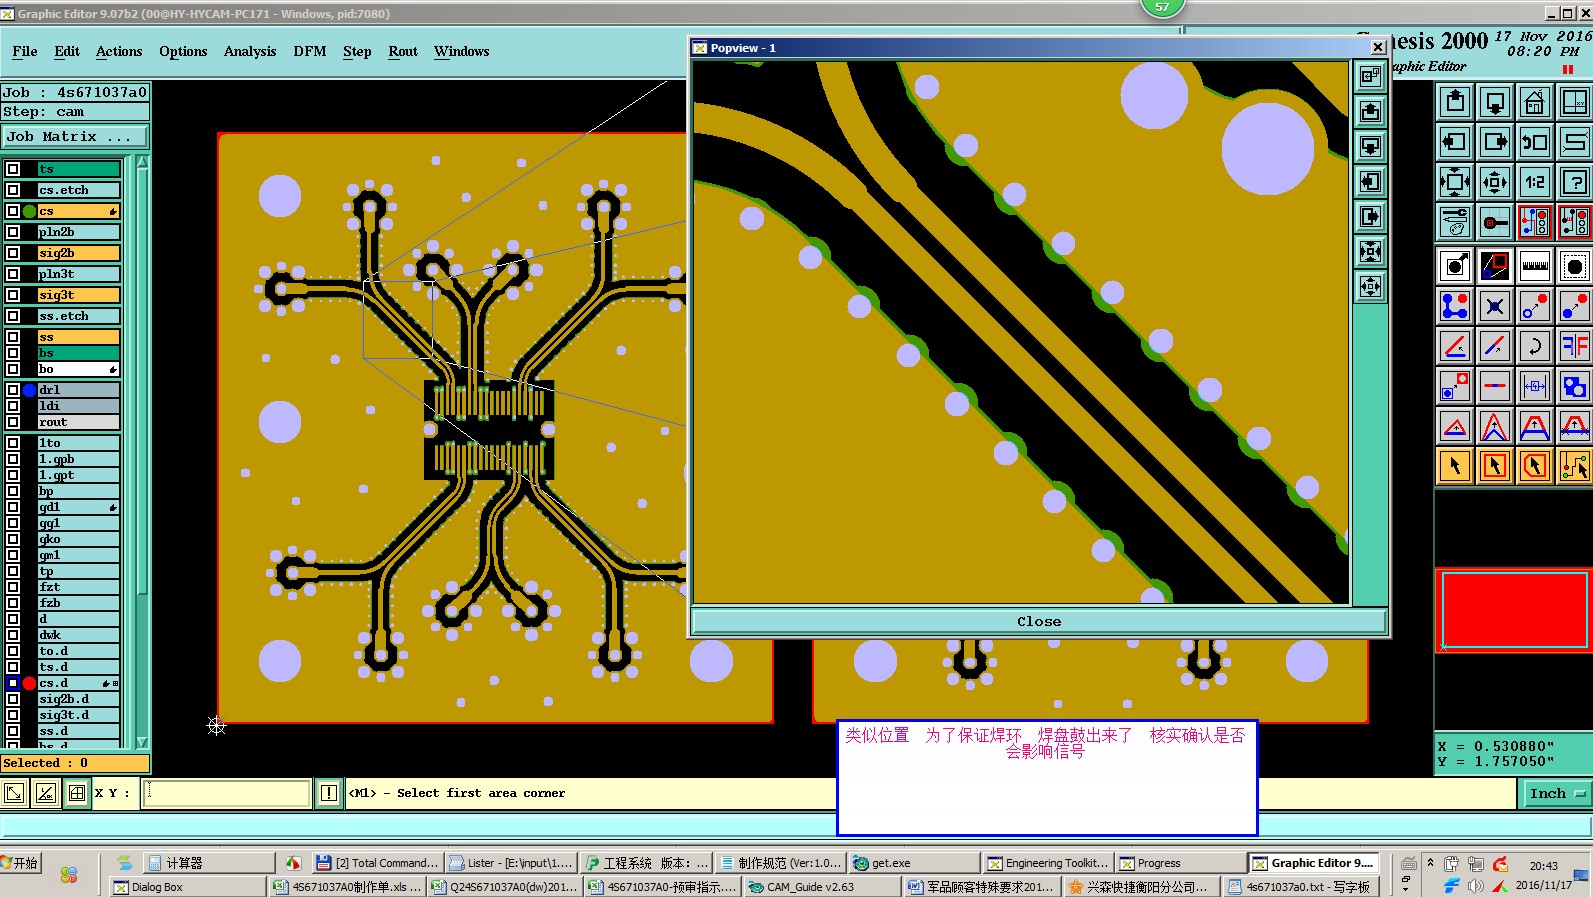Open the wrench and palette settings icon
Screen dimensions: 1593x897
(1455, 222)
